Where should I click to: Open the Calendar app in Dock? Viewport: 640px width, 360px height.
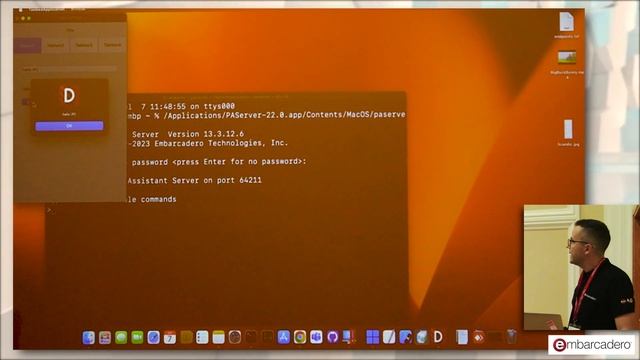click(x=170, y=338)
